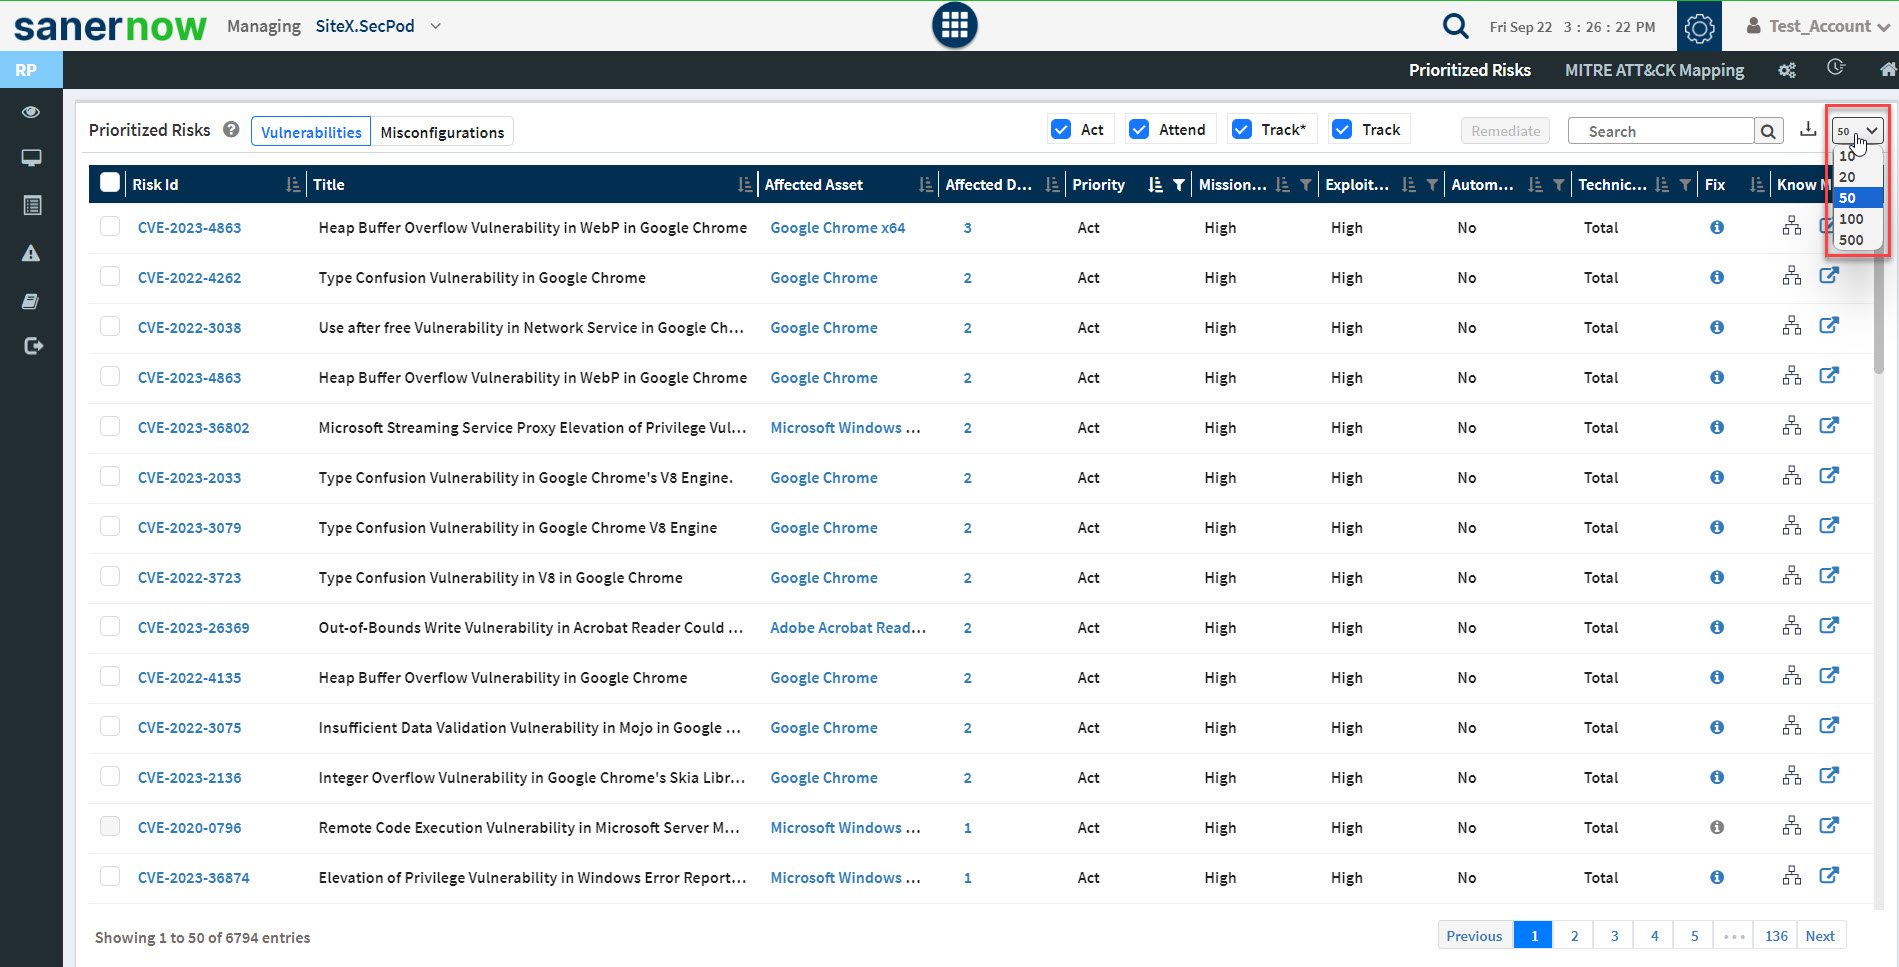The image size is (1899, 967).
Task: Switch to the Misconfigurations tab
Action: click(x=442, y=132)
